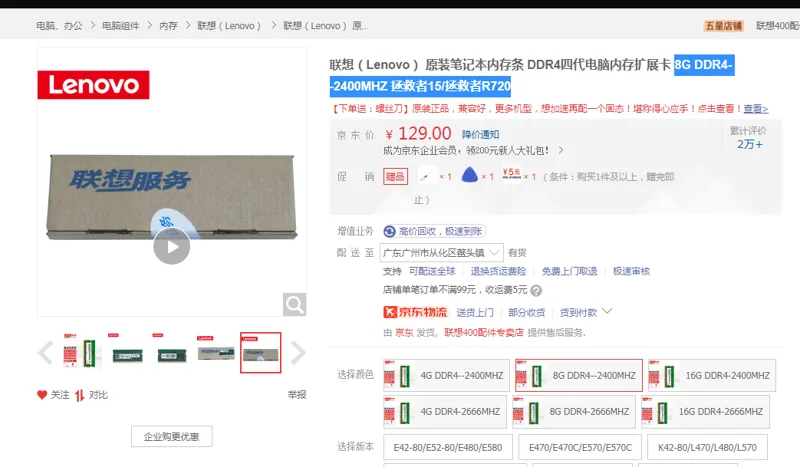The width and height of the screenshot is (800, 467).
Task: Click the 五星店铺 badge
Action: coord(723,26)
